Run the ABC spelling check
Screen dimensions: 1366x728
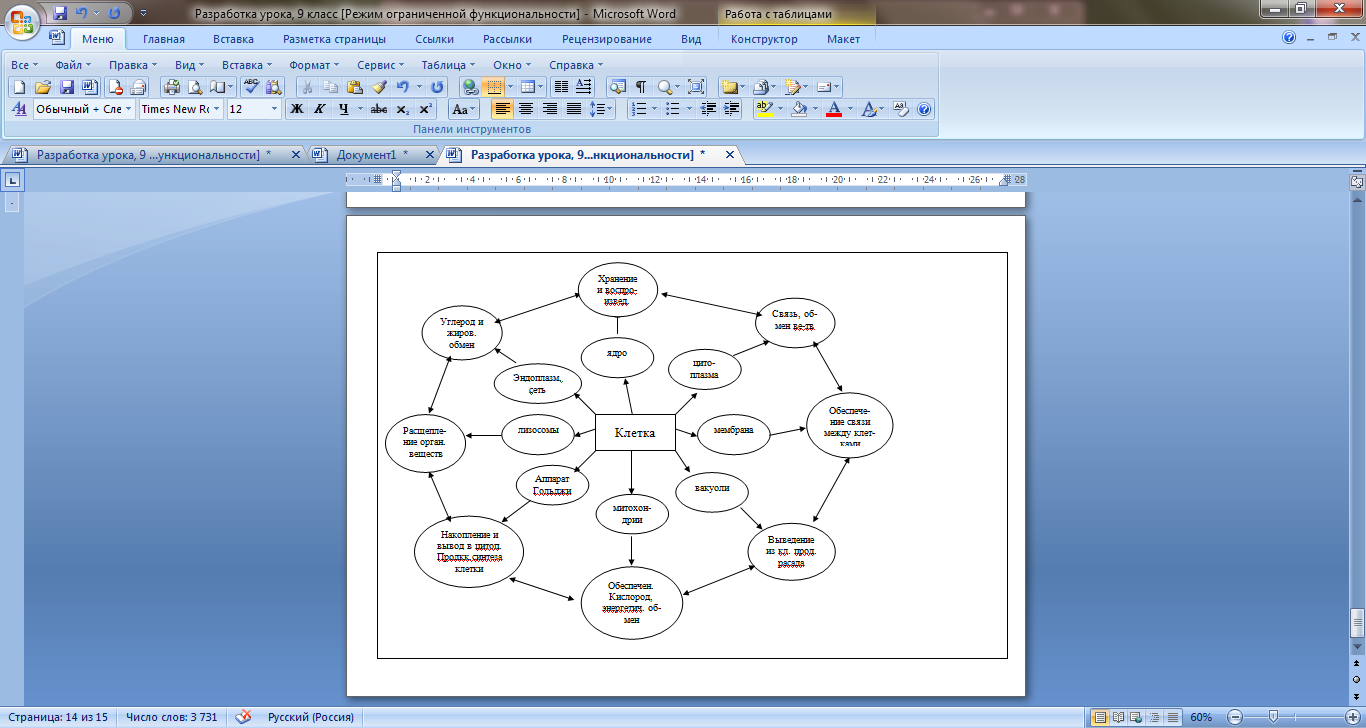(x=251, y=87)
